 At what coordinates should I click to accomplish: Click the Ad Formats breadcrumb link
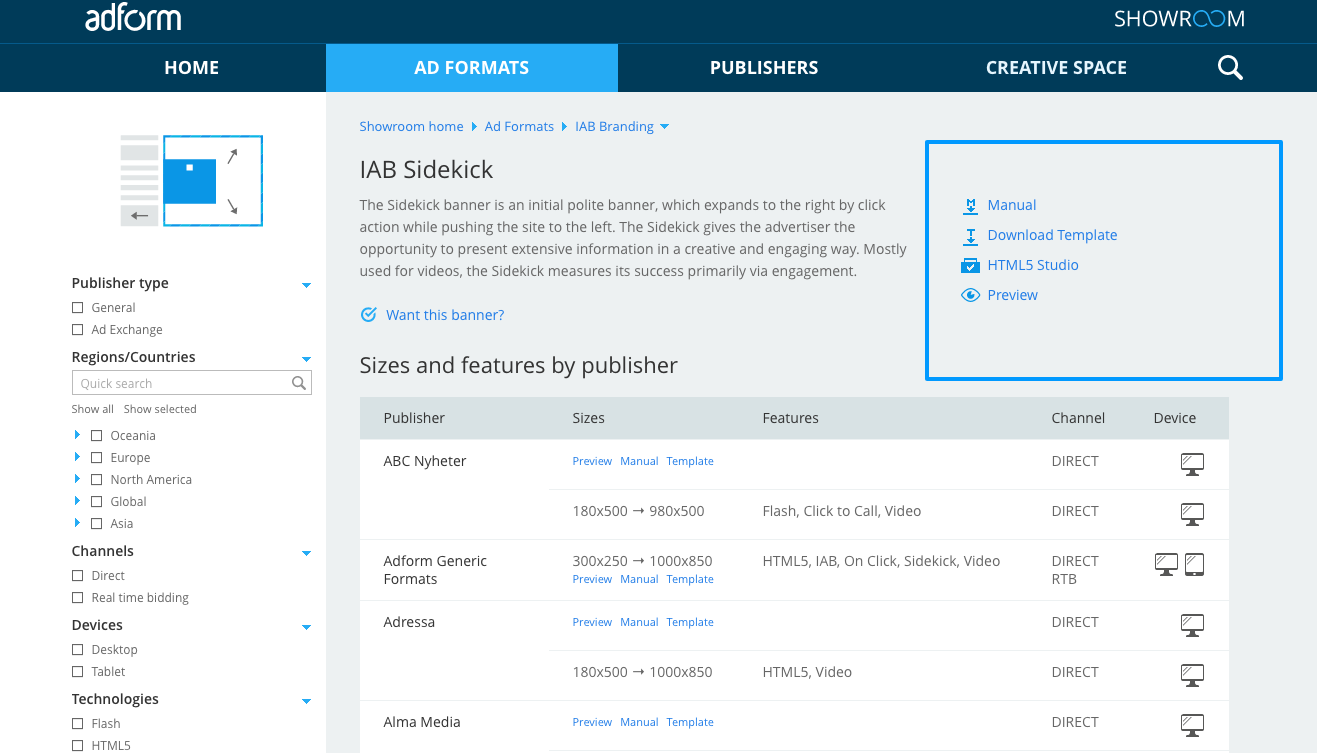519,127
